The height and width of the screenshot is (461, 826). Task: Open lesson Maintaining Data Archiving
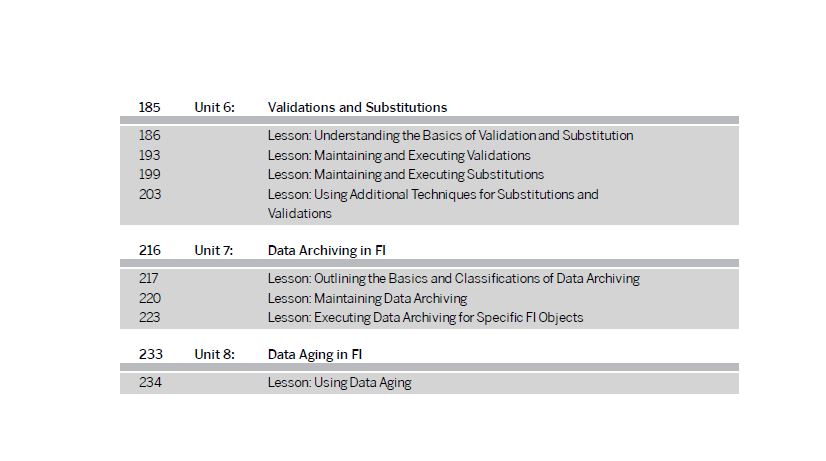367,298
